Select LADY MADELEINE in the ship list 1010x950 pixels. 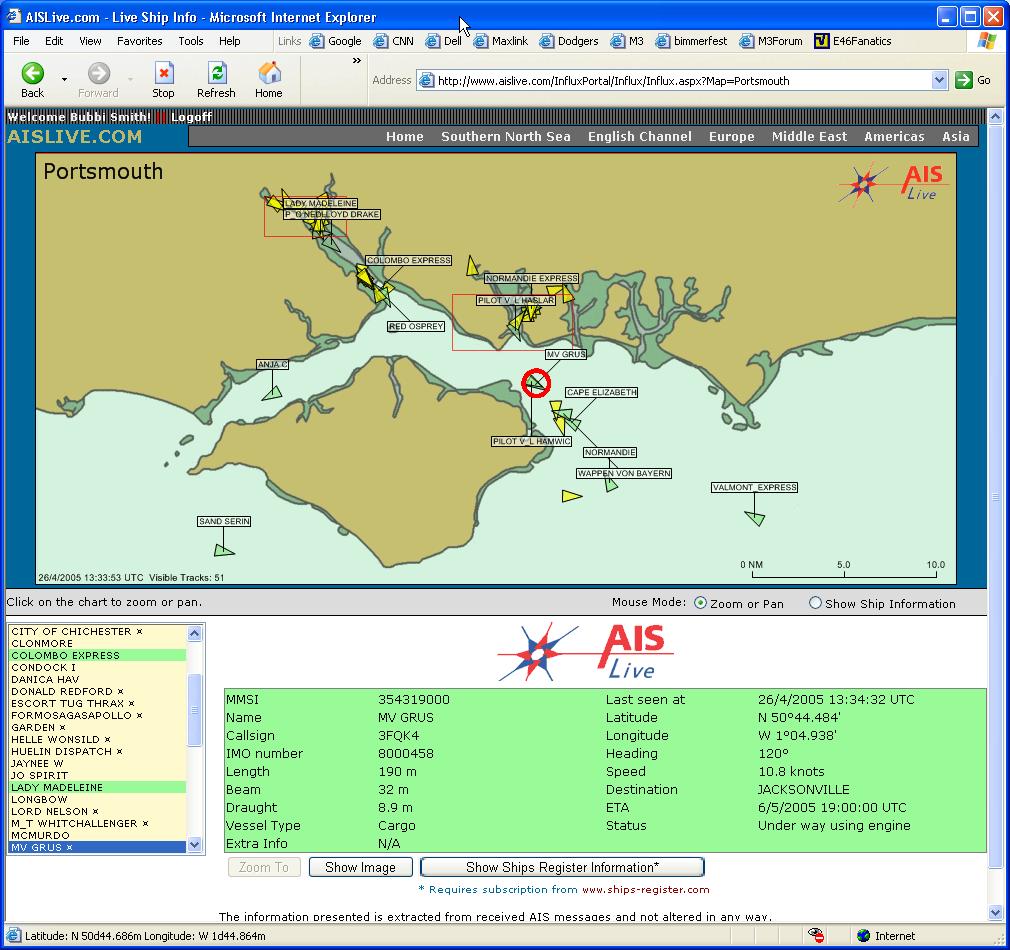click(98, 787)
